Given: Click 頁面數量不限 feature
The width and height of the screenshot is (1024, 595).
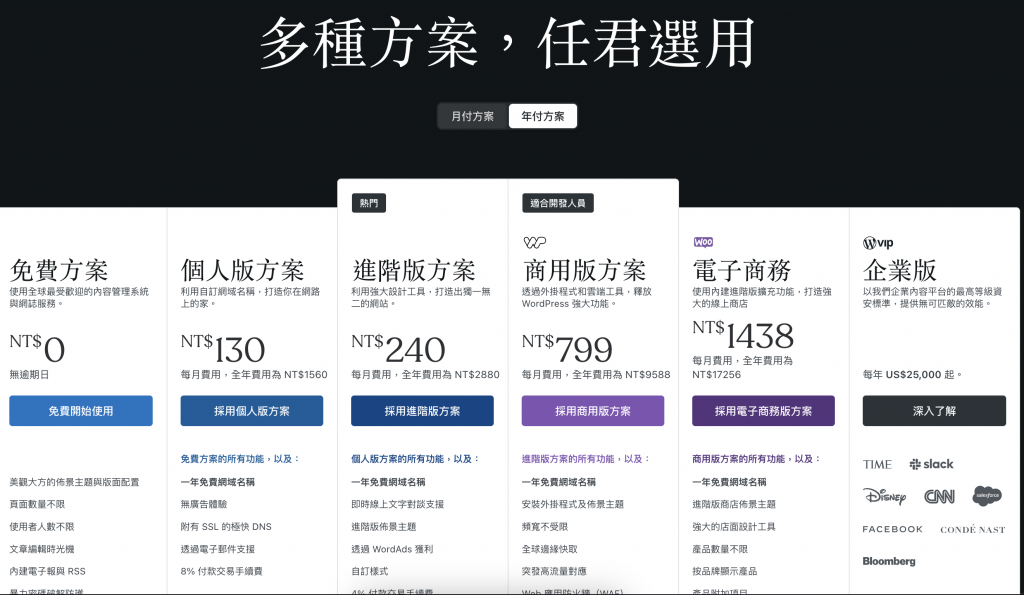Looking at the screenshot, I should click(37, 504).
